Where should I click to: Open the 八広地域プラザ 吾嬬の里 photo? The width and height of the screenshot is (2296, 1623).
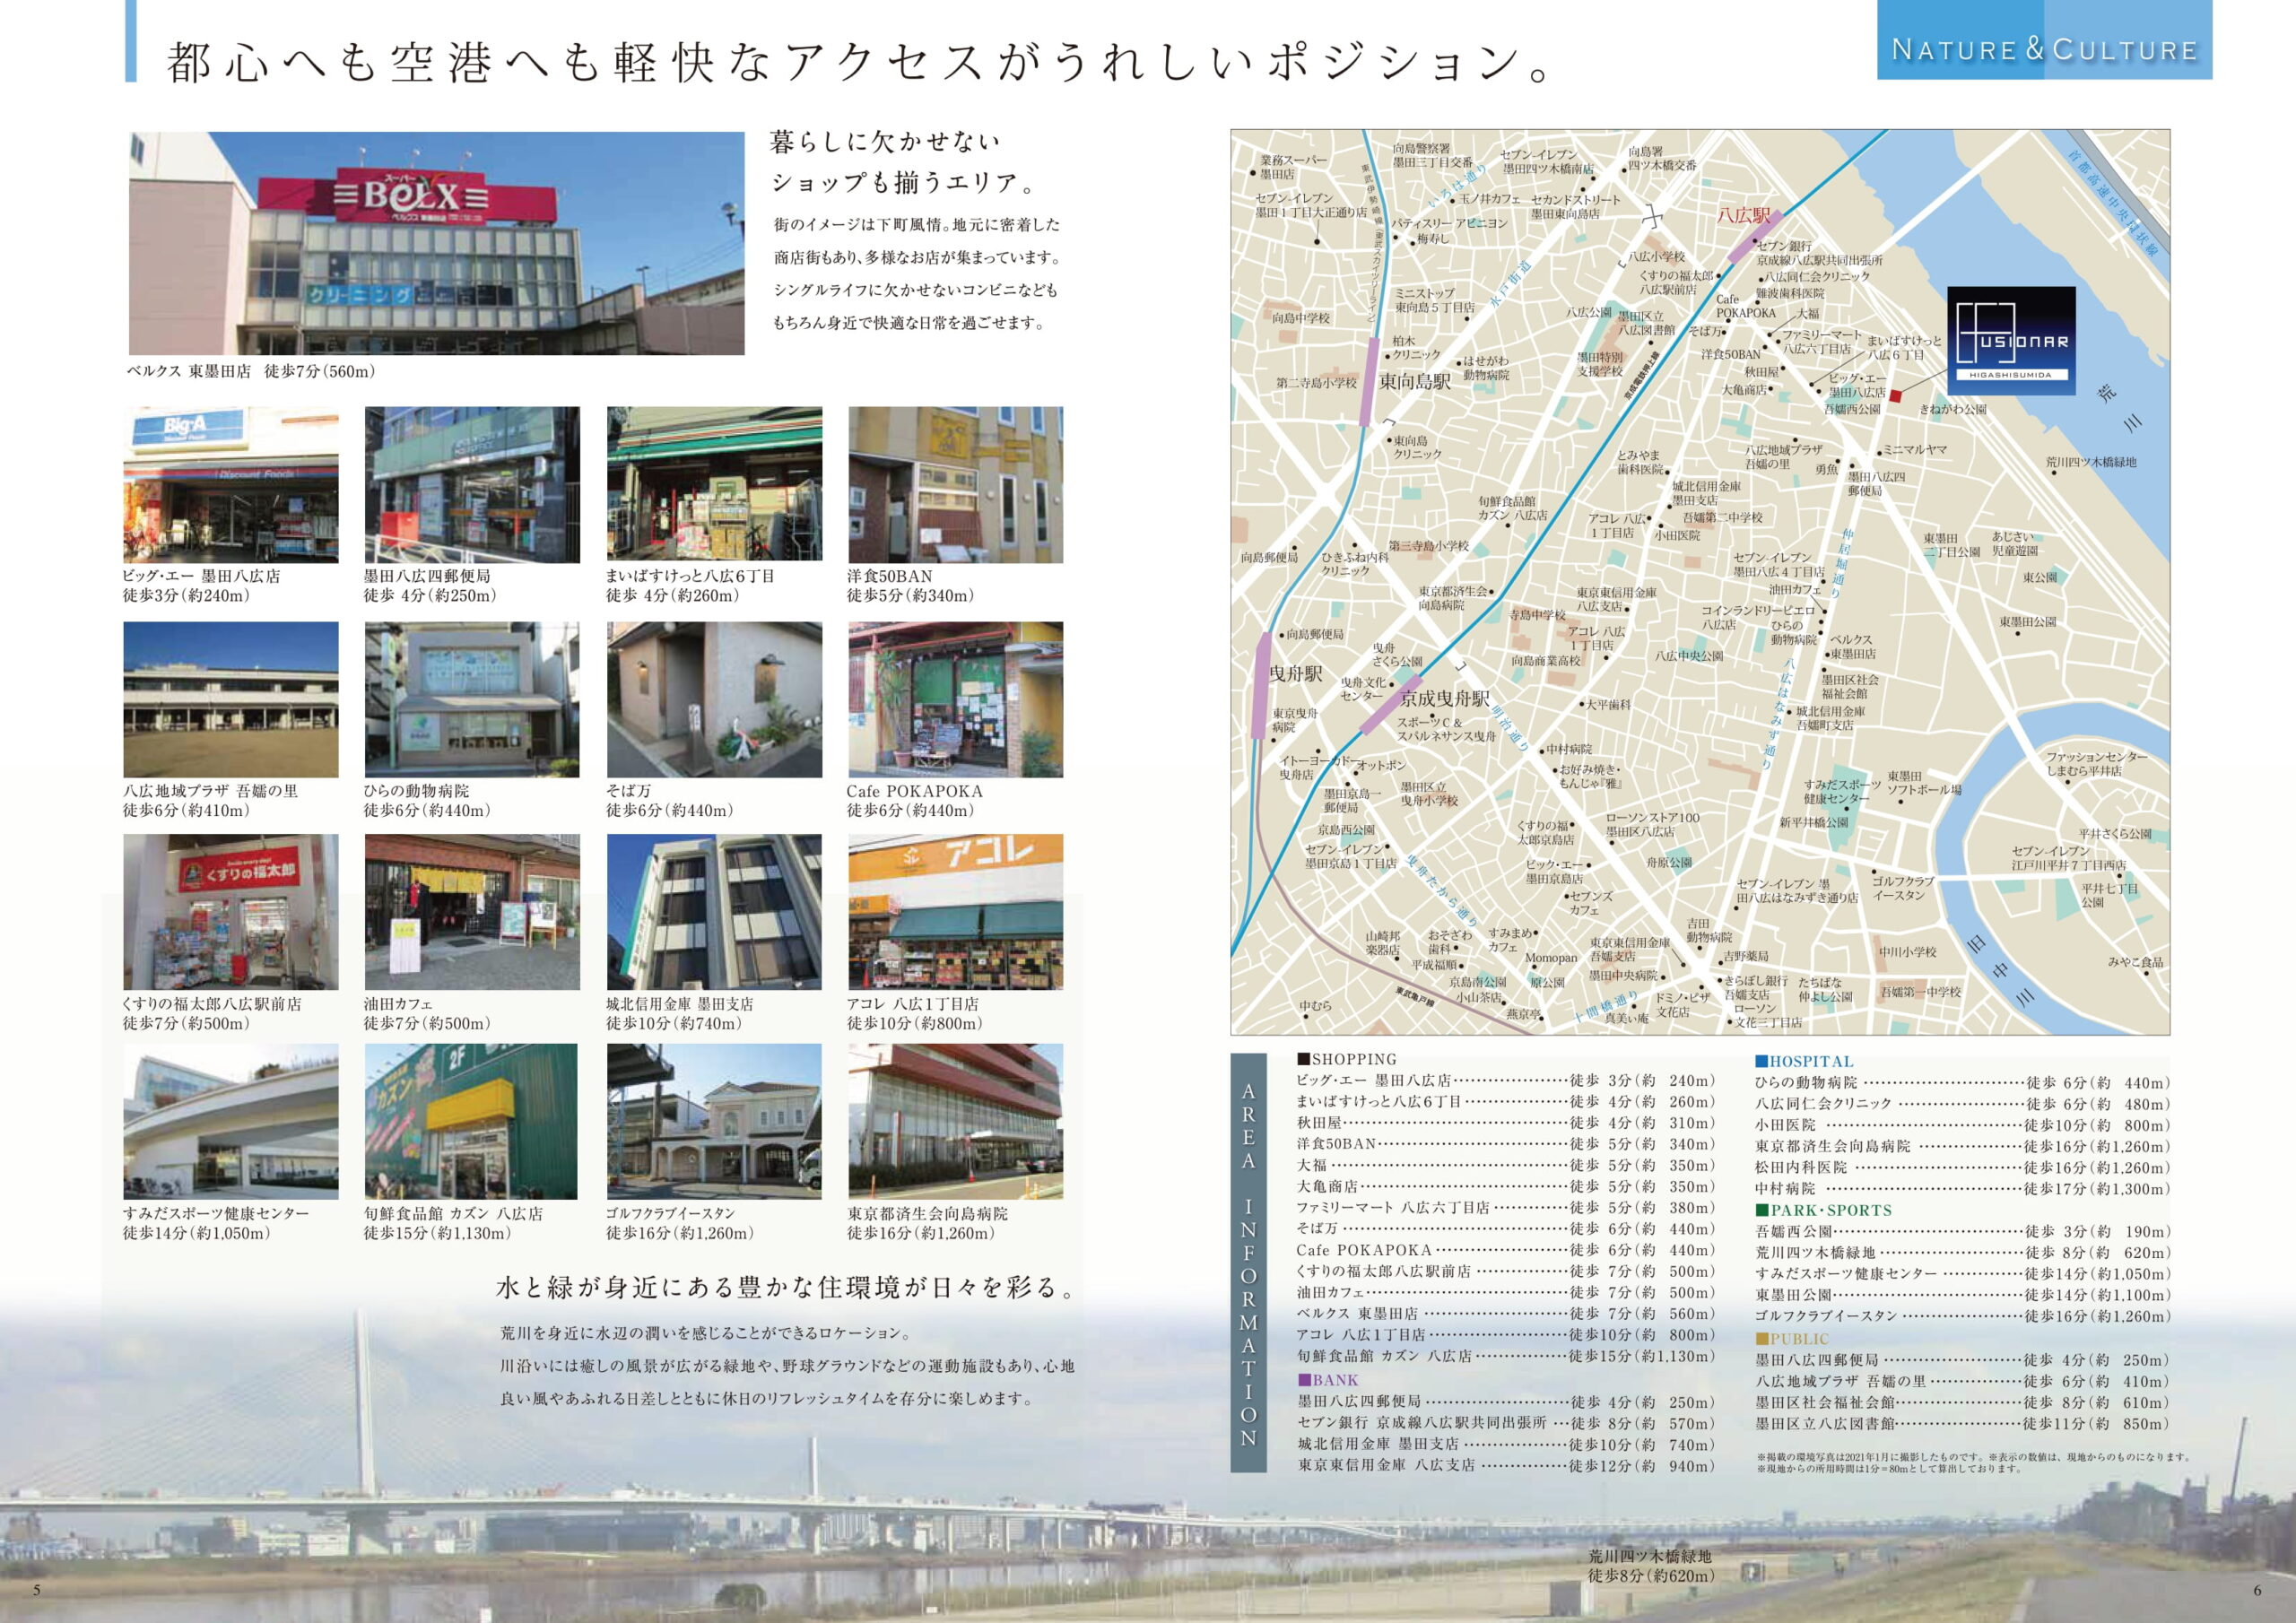[231, 700]
